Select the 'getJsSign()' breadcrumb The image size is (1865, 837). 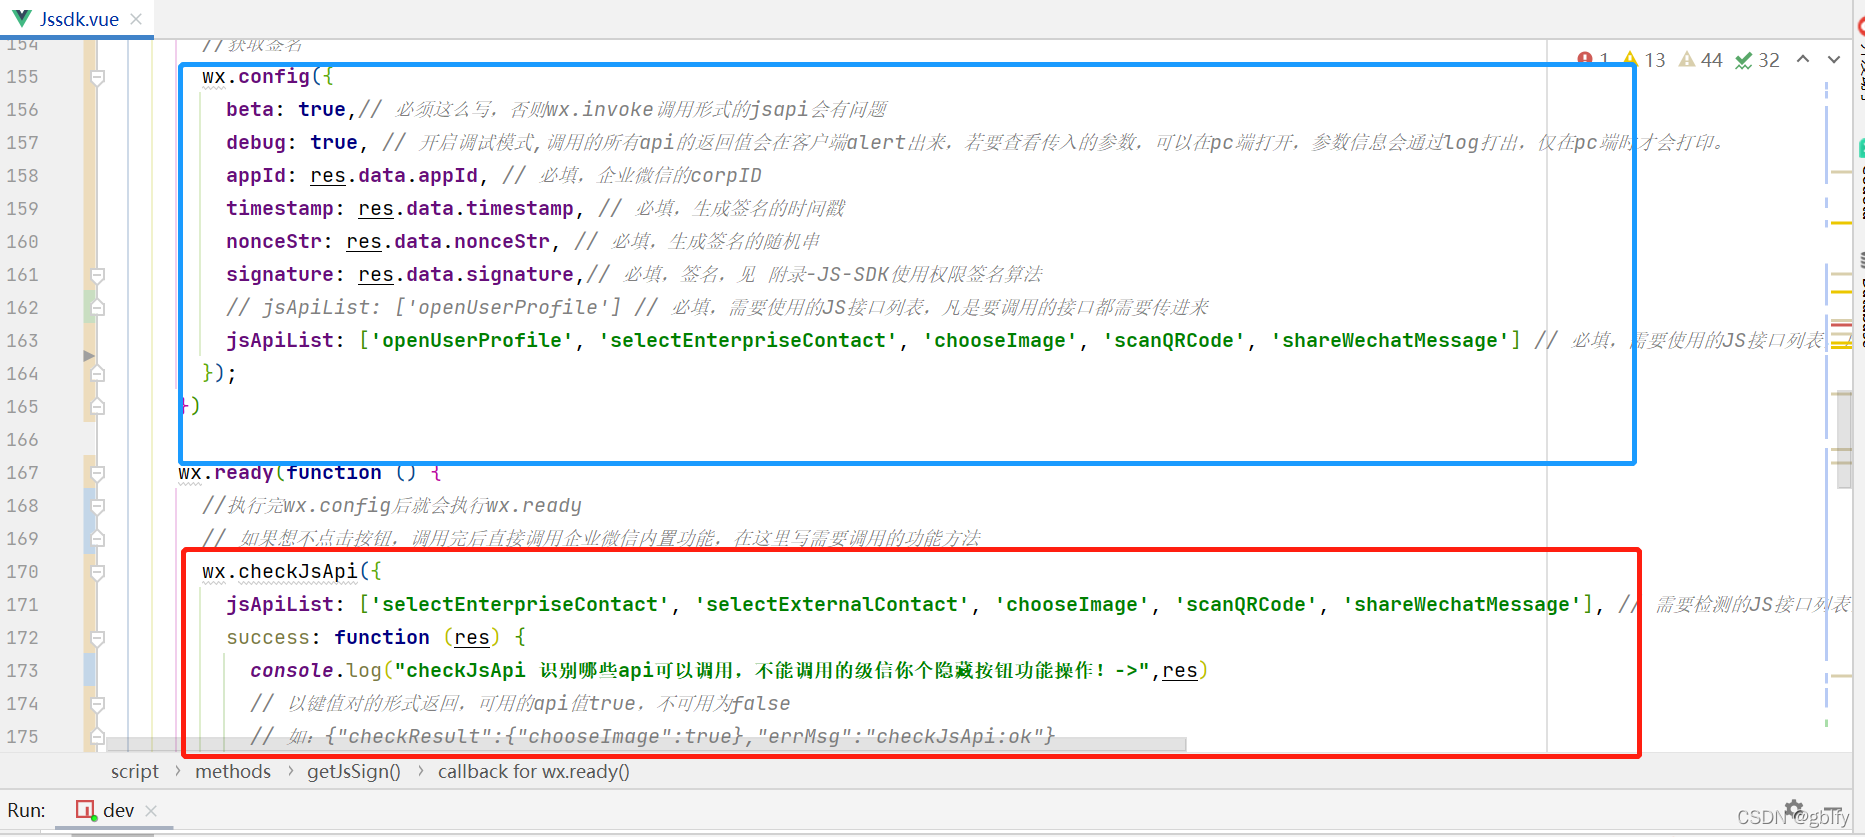[x=354, y=771]
